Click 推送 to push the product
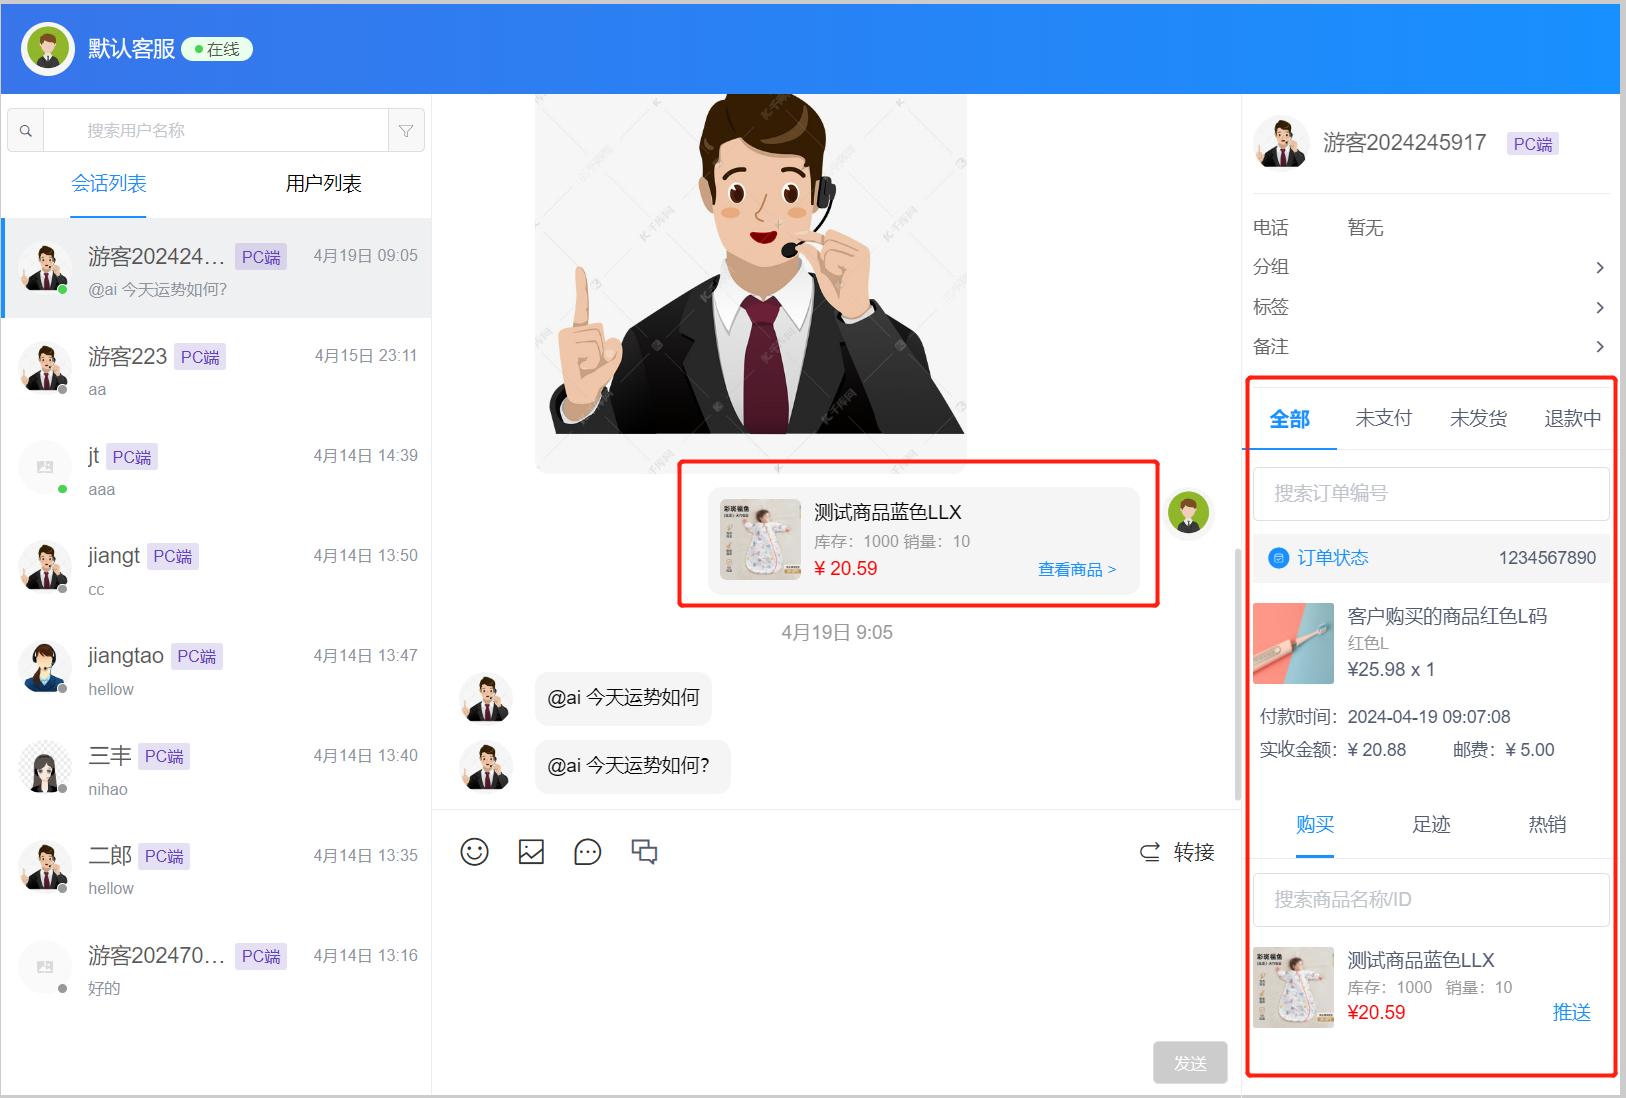1626x1098 pixels. 1571,1012
